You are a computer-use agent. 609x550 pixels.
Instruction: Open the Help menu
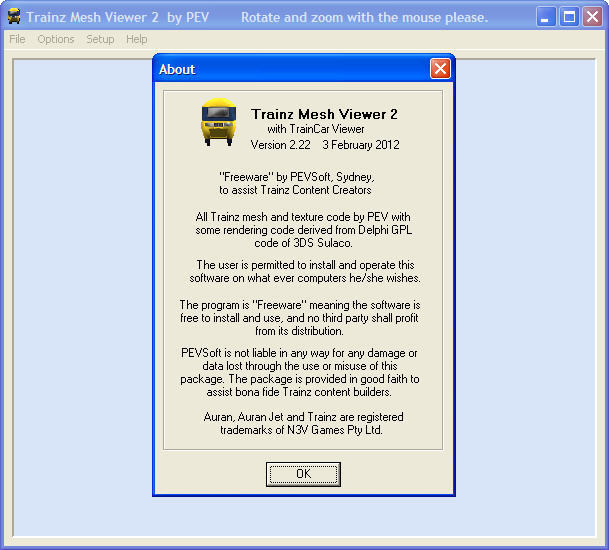click(137, 39)
